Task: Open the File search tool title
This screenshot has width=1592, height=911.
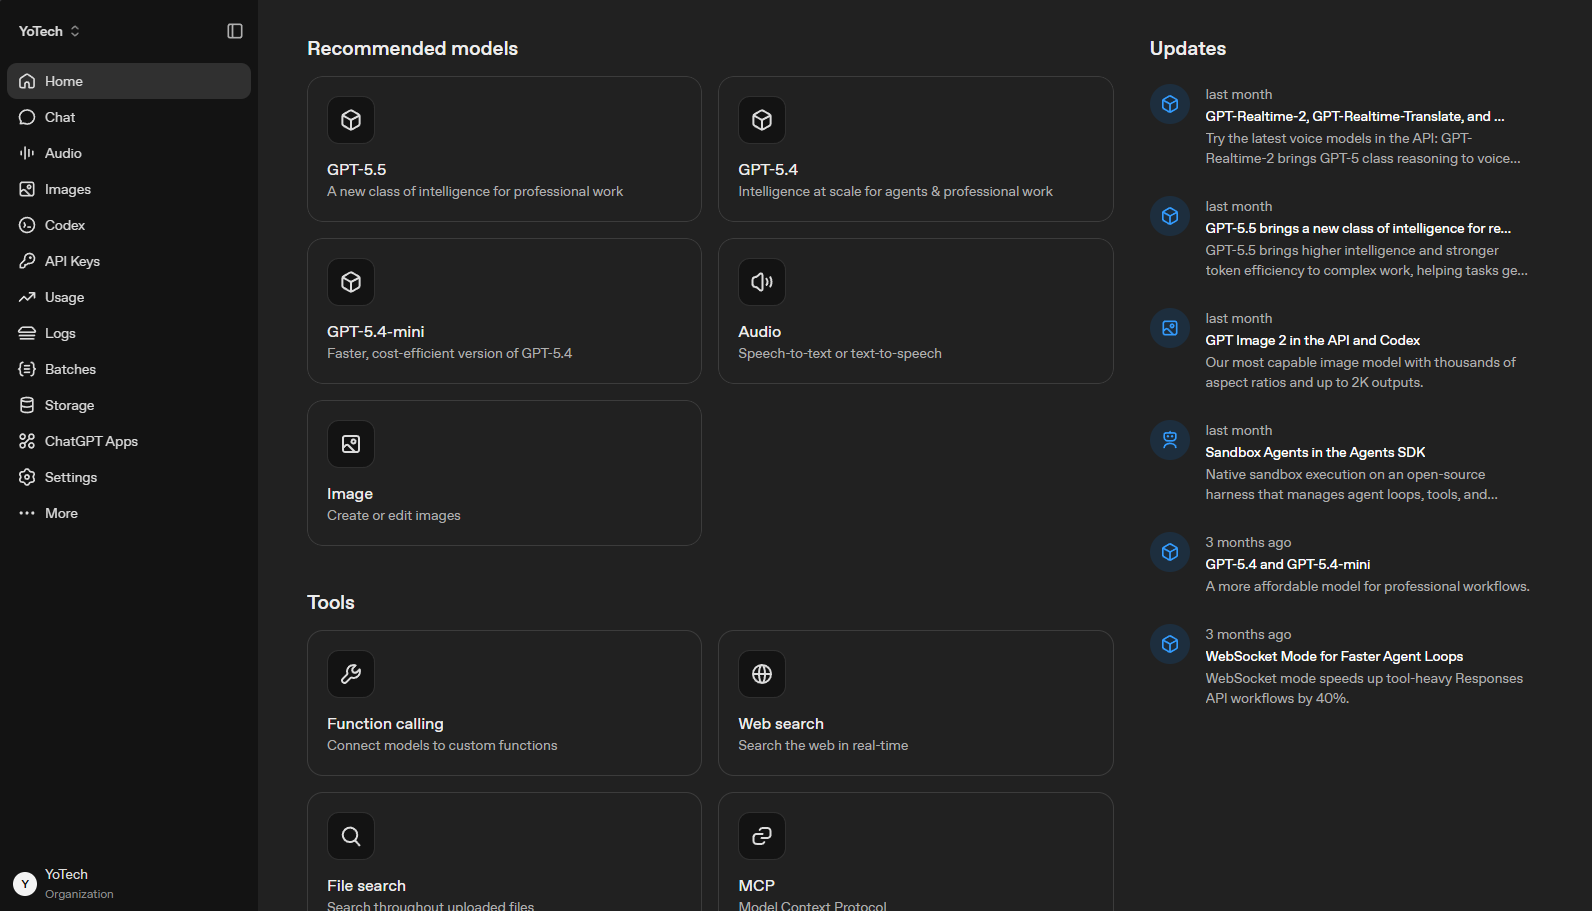Action: 366,886
